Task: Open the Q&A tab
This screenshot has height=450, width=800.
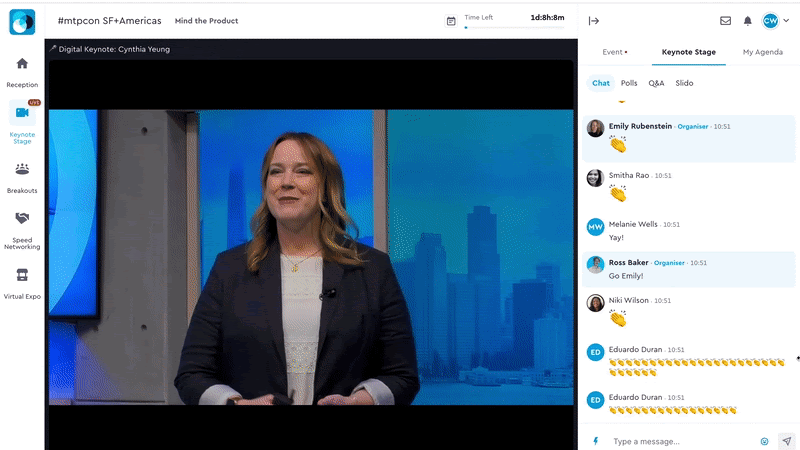Action: pyautogui.click(x=656, y=83)
